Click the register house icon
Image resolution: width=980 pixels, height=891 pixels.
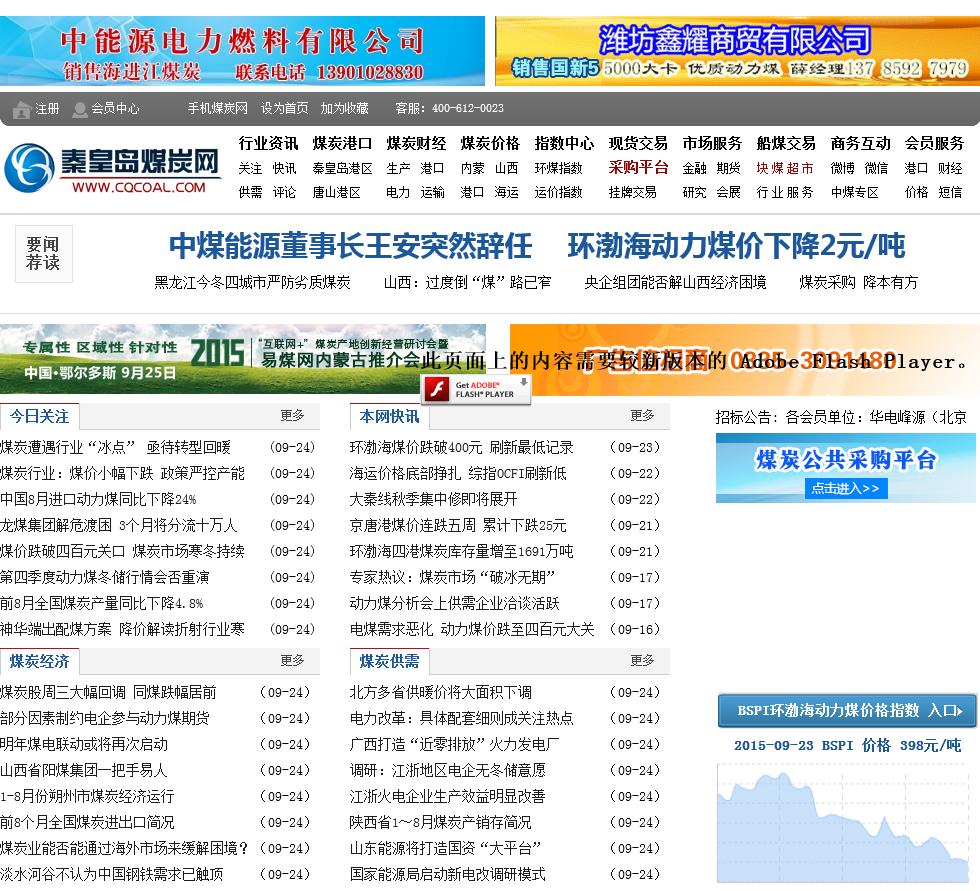pyautogui.click(x=22, y=110)
